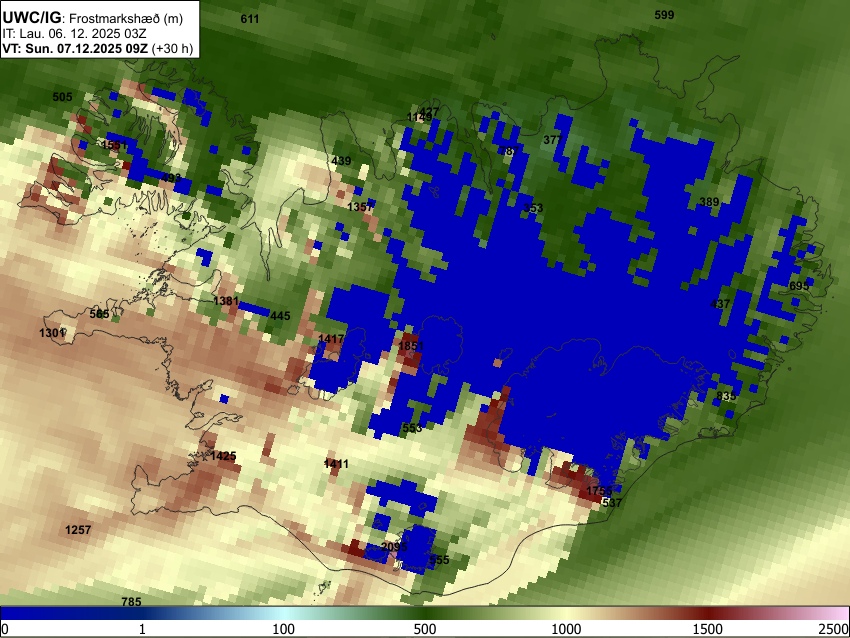Click the '445' map label
Viewport: 850px width, 638px height.
[280, 315]
